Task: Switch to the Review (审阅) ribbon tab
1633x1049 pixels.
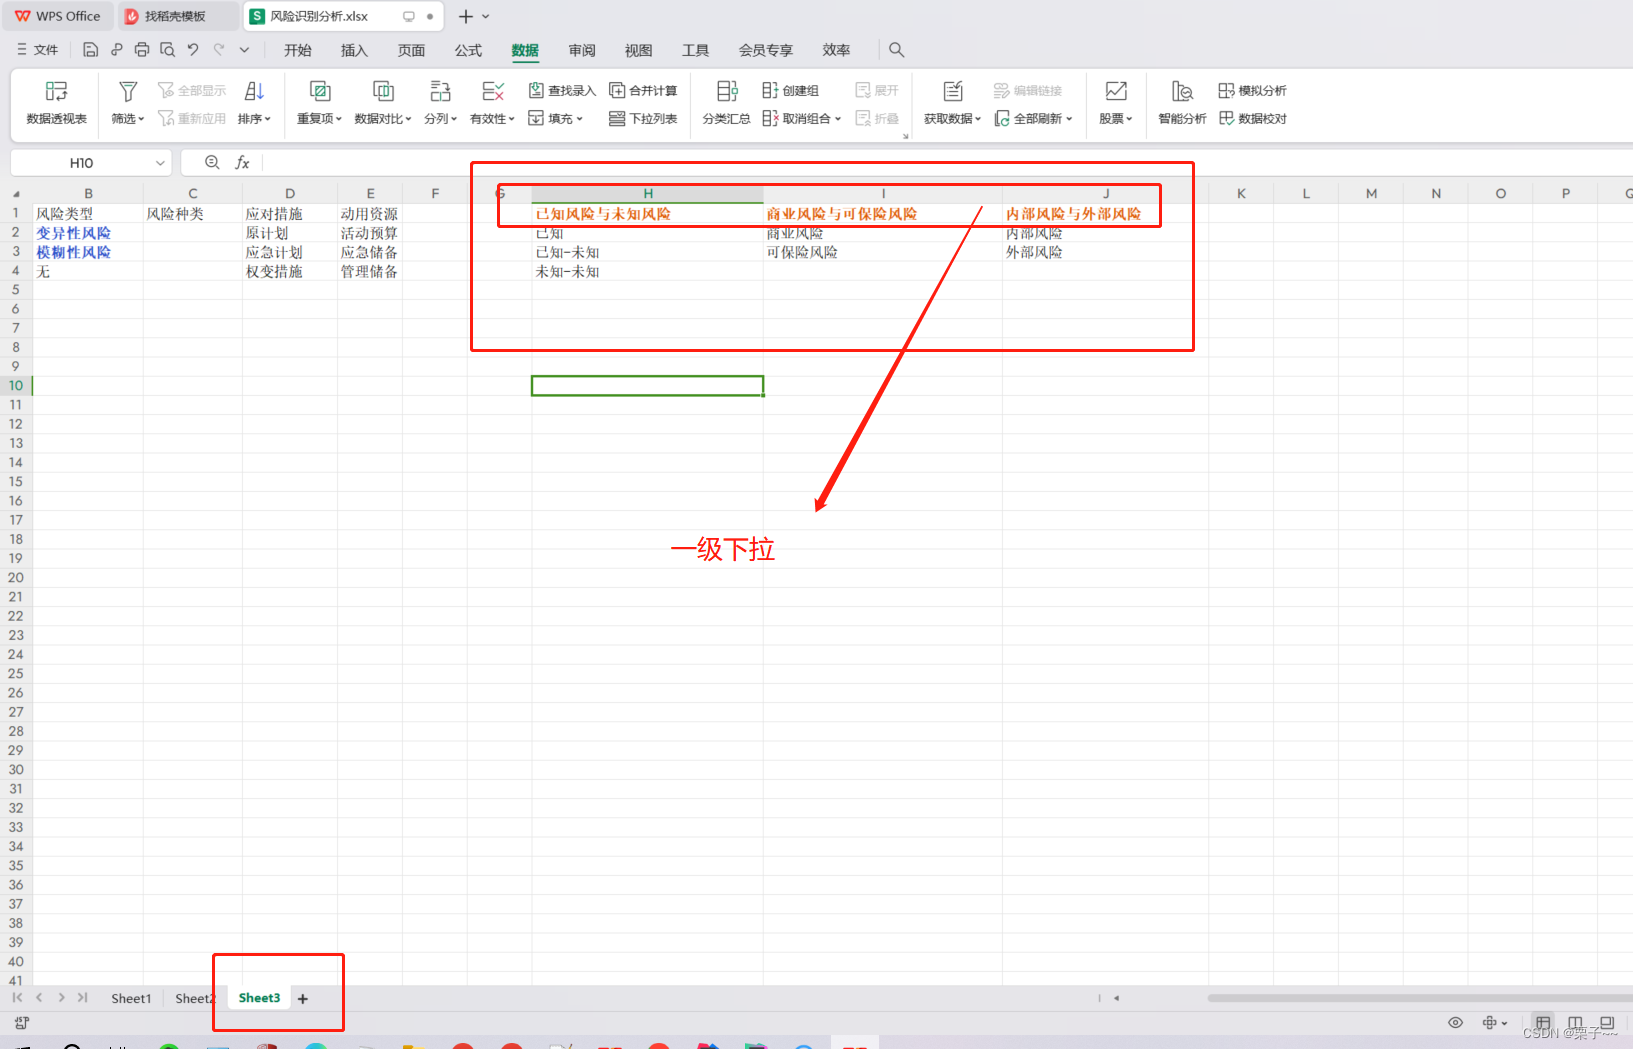Action: [582, 50]
